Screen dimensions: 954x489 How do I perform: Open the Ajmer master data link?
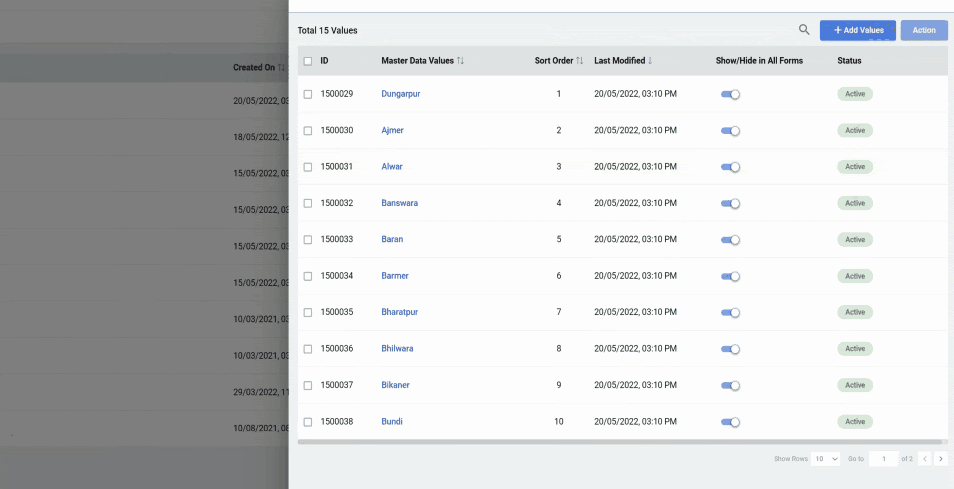[392, 131]
